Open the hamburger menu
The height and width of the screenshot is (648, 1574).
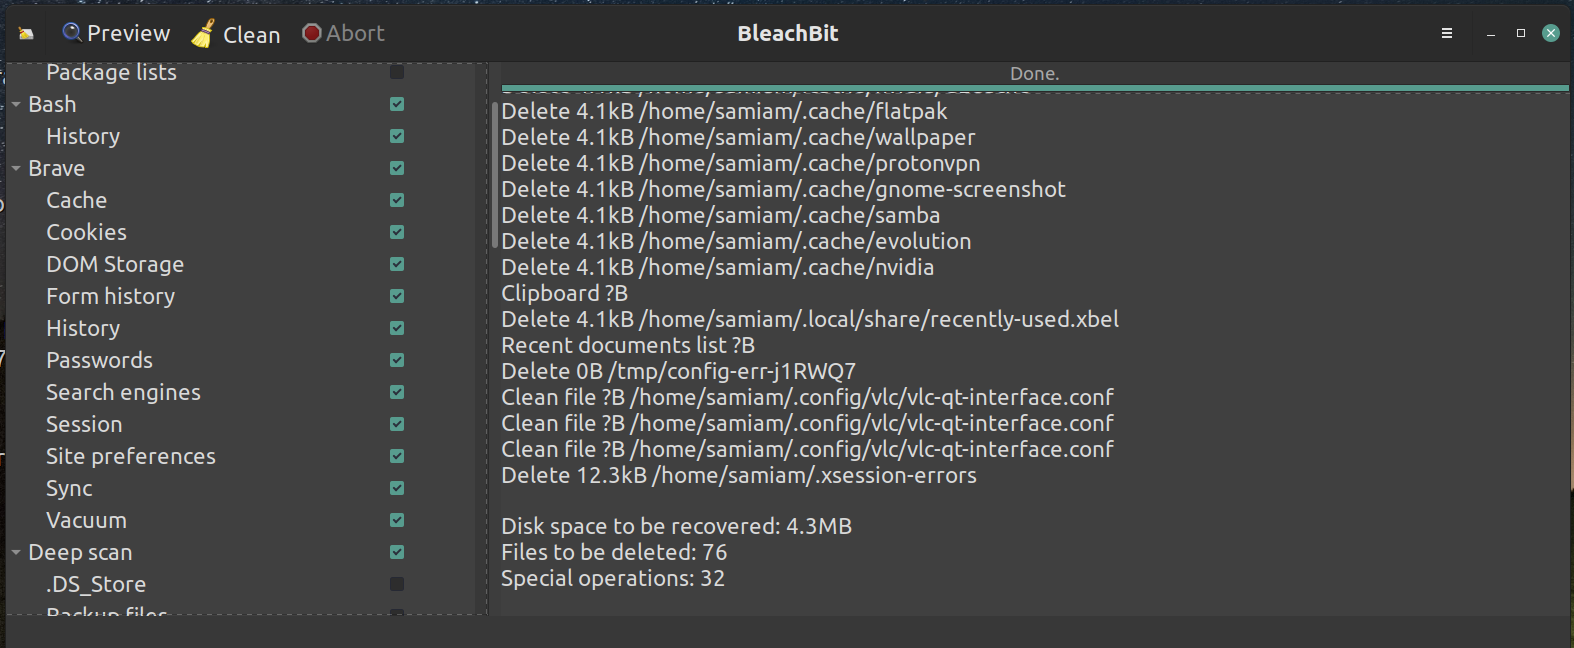1446,32
